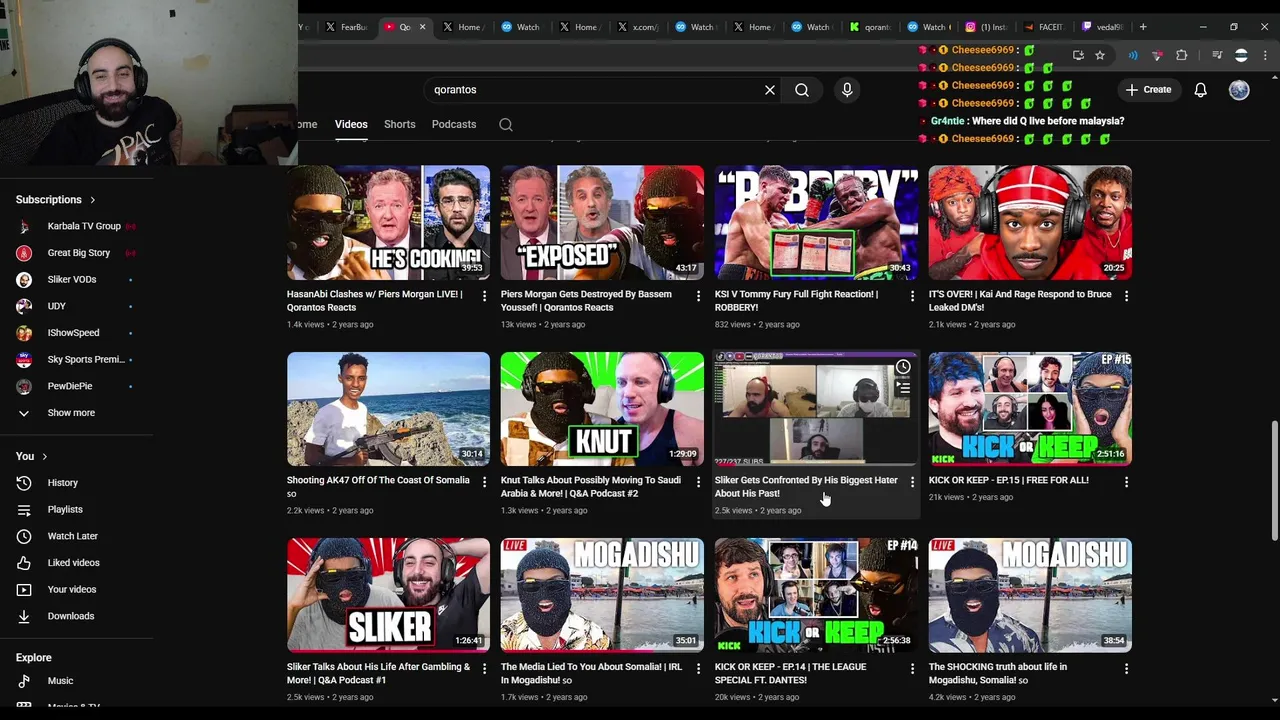Viewport: 1280px width, 720px height.
Task: Bookmark page with star icon
Action: click(1100, 56)
